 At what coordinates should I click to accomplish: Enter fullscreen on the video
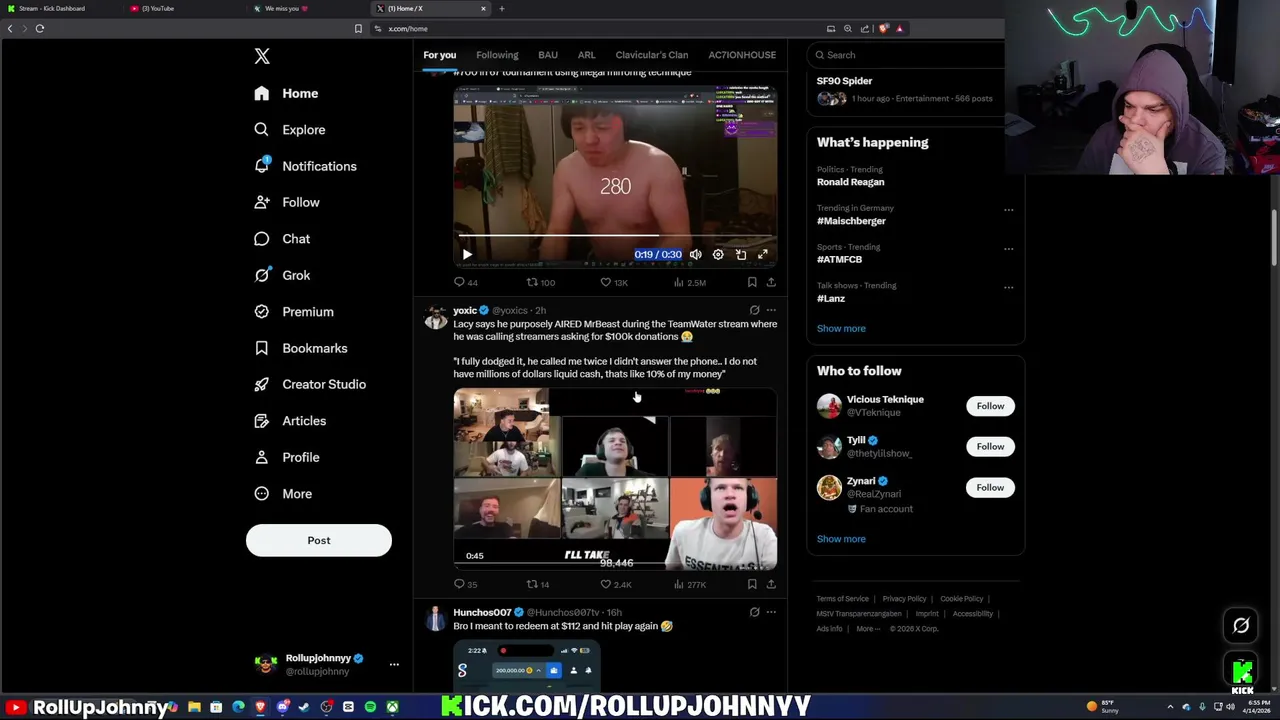coord(763,254)
